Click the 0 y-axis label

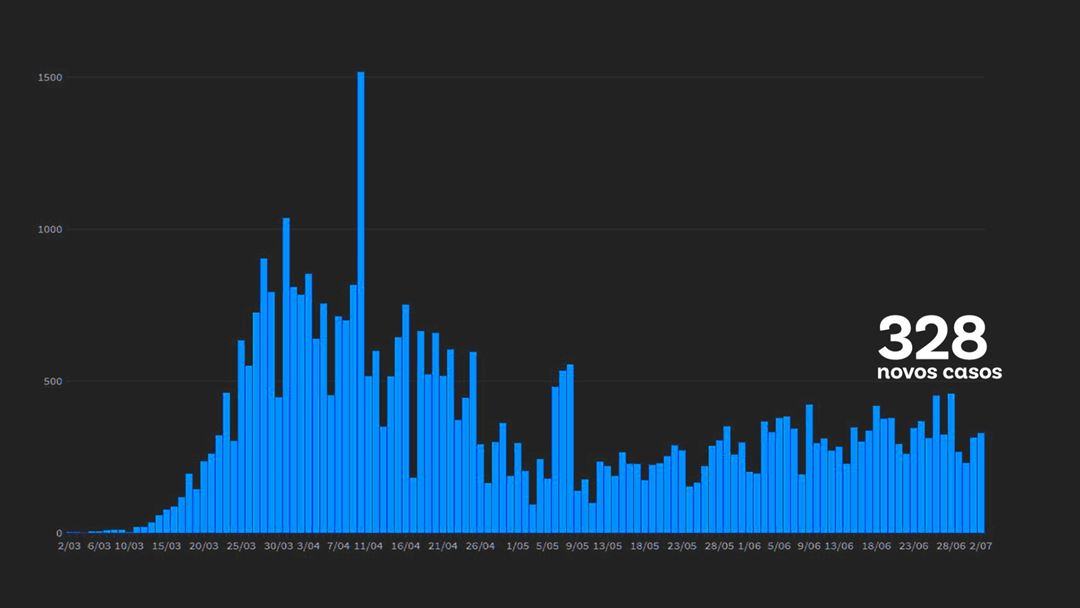click(59, 533)
